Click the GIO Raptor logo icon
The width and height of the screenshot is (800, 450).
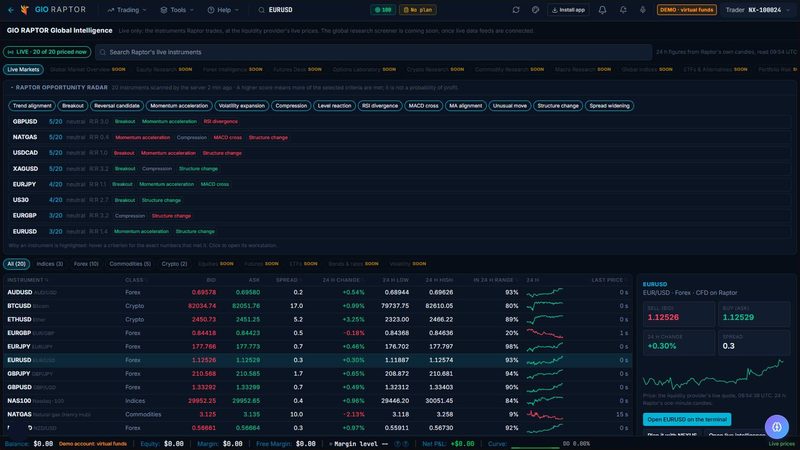[24, 10]
